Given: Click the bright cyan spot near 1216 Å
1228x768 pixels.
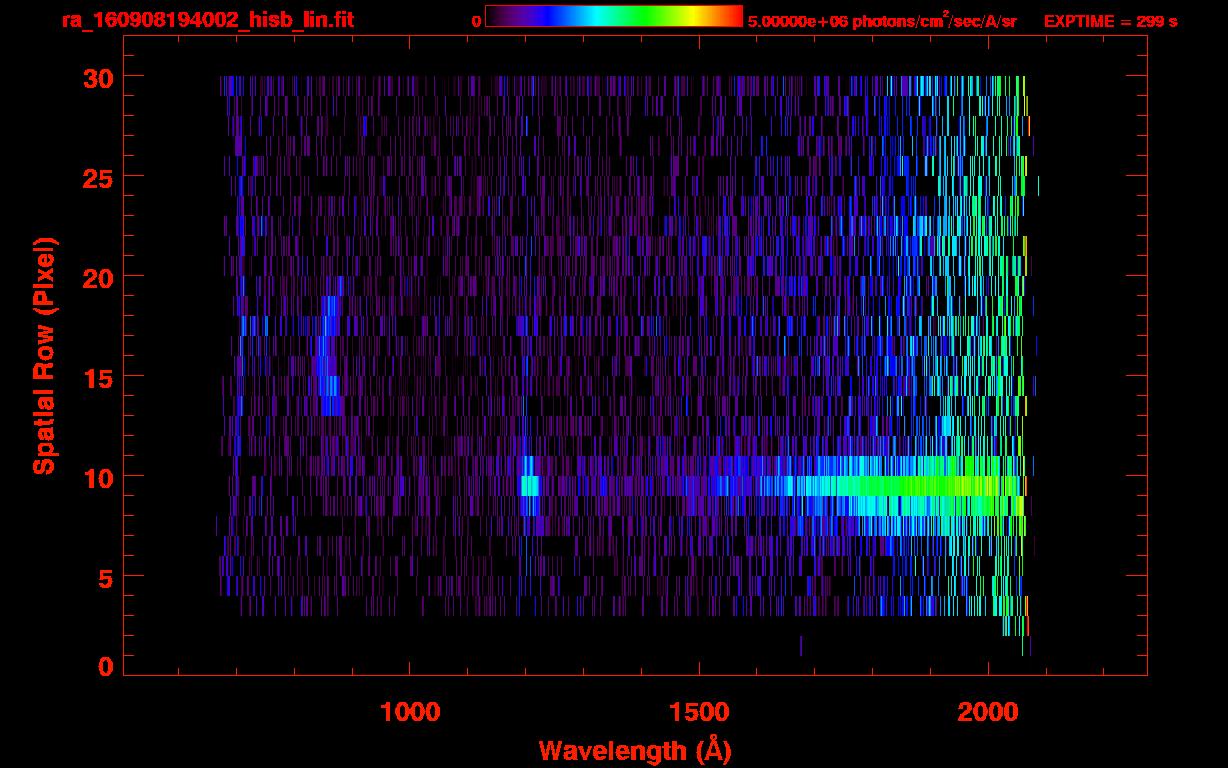Looking at the screenshot, I should tap(530, 486).
